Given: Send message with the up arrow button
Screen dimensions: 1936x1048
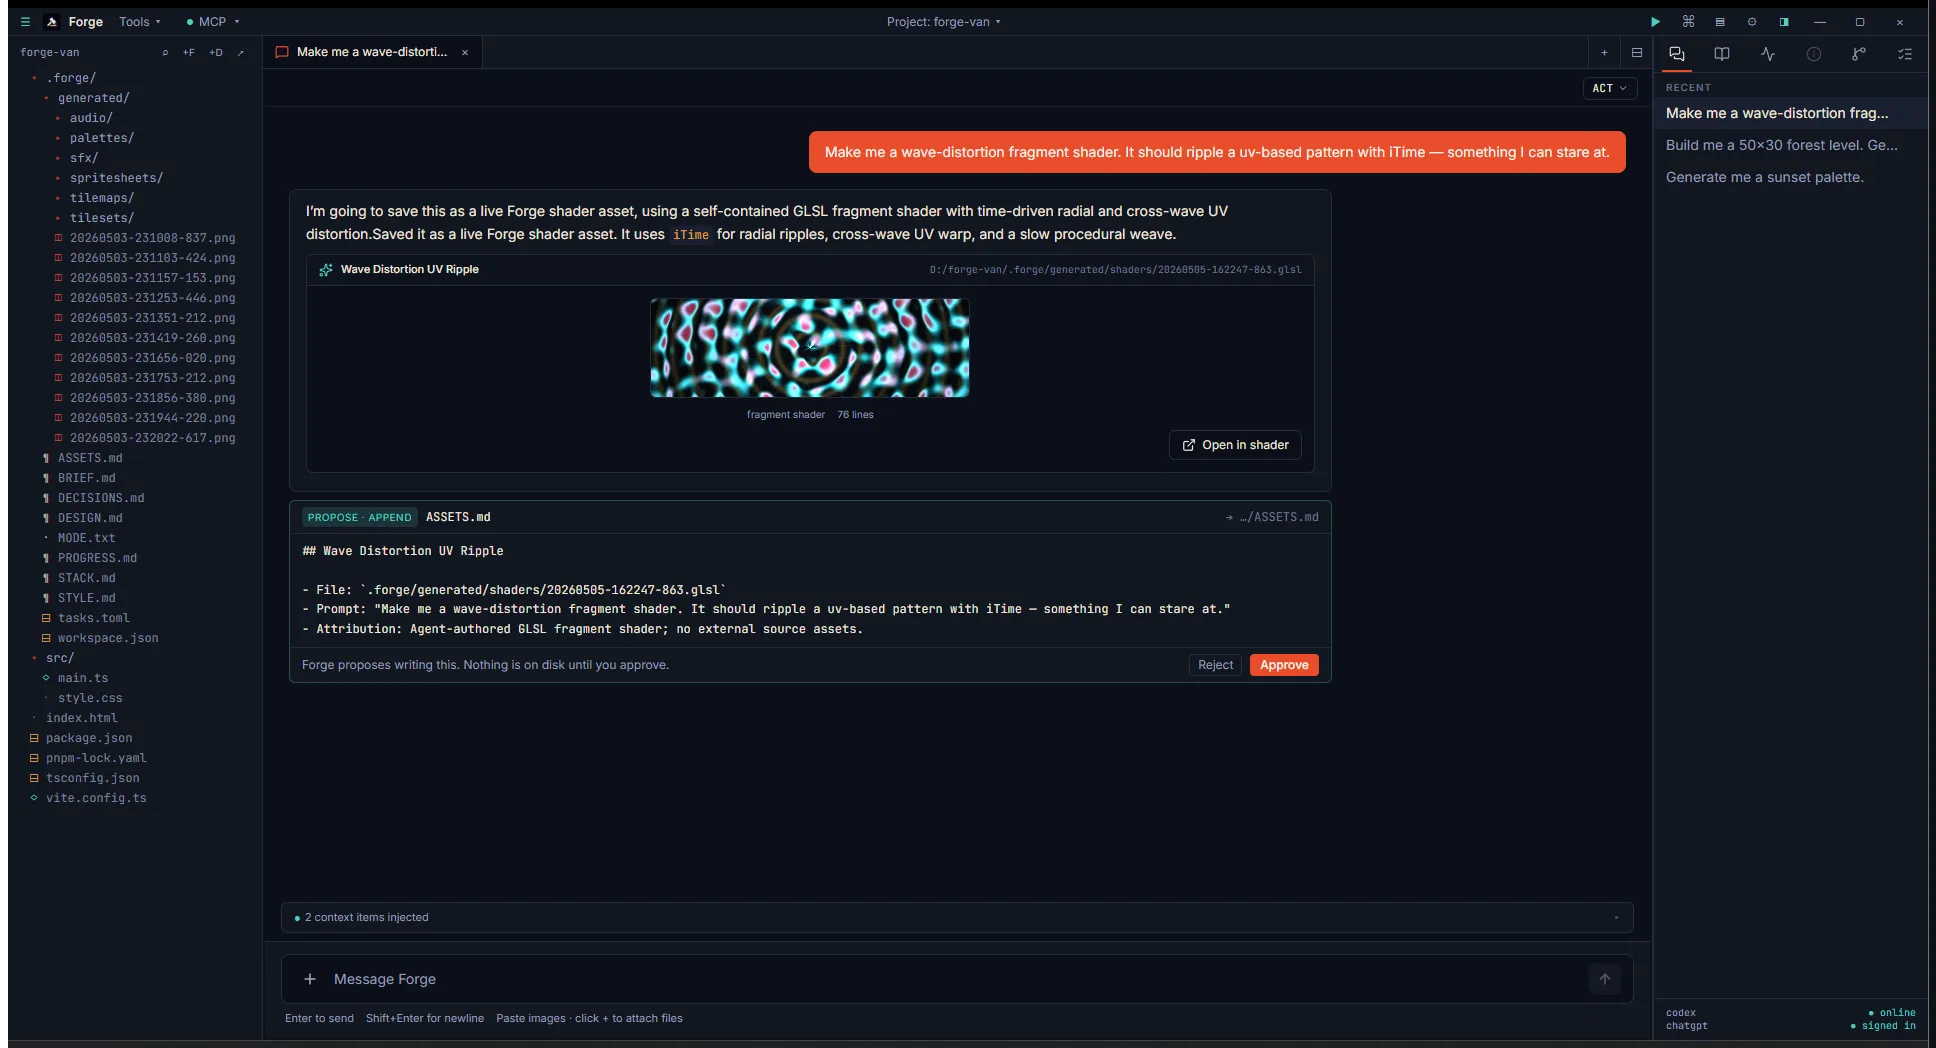Looking at the screenshot, I should coord(1604,979).
